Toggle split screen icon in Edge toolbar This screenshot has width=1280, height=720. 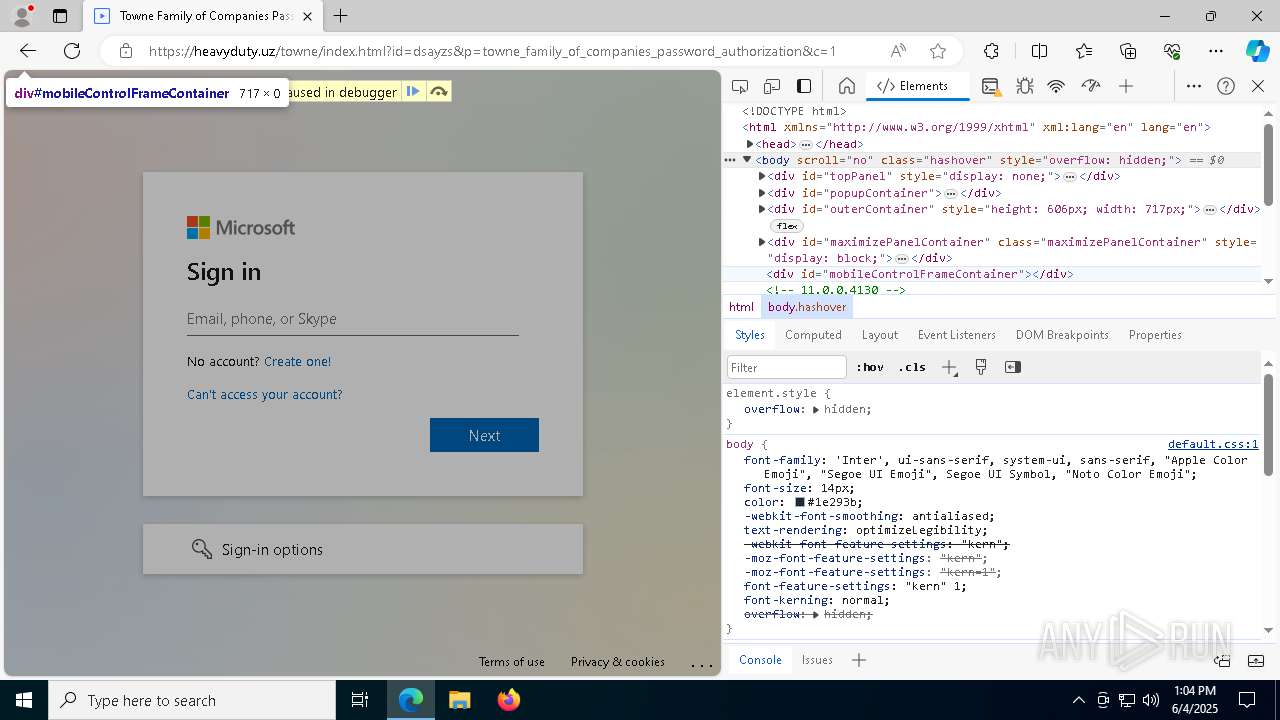tap(1039, 51)
